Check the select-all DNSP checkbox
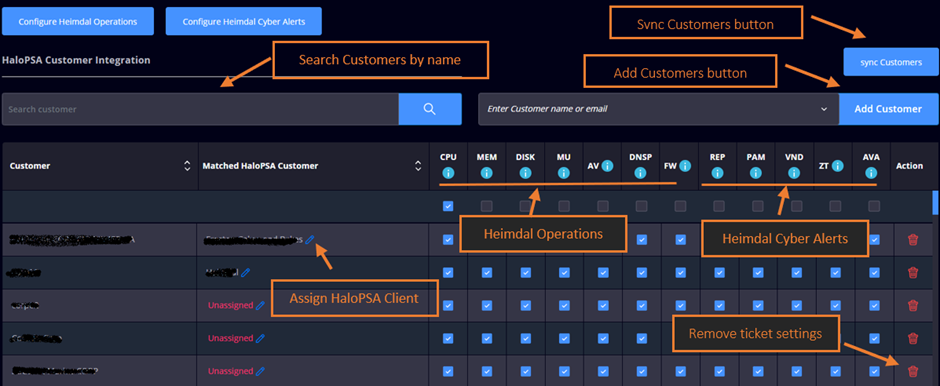 coord(641,206)
